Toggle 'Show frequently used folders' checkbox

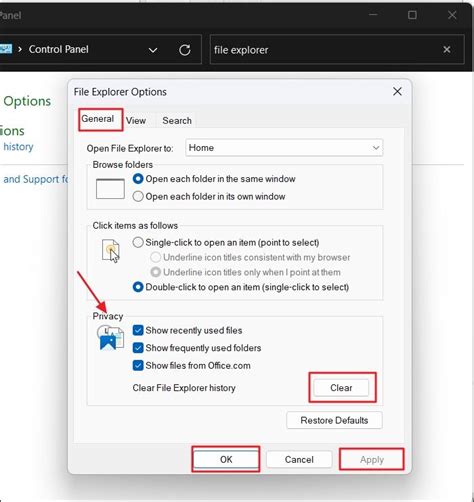click(138, 348)
